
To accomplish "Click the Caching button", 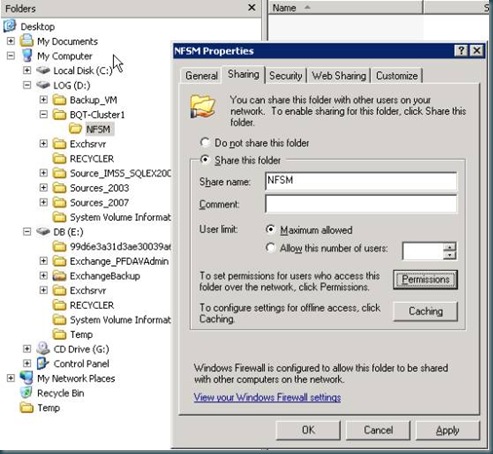I will (x=425, y=311).
